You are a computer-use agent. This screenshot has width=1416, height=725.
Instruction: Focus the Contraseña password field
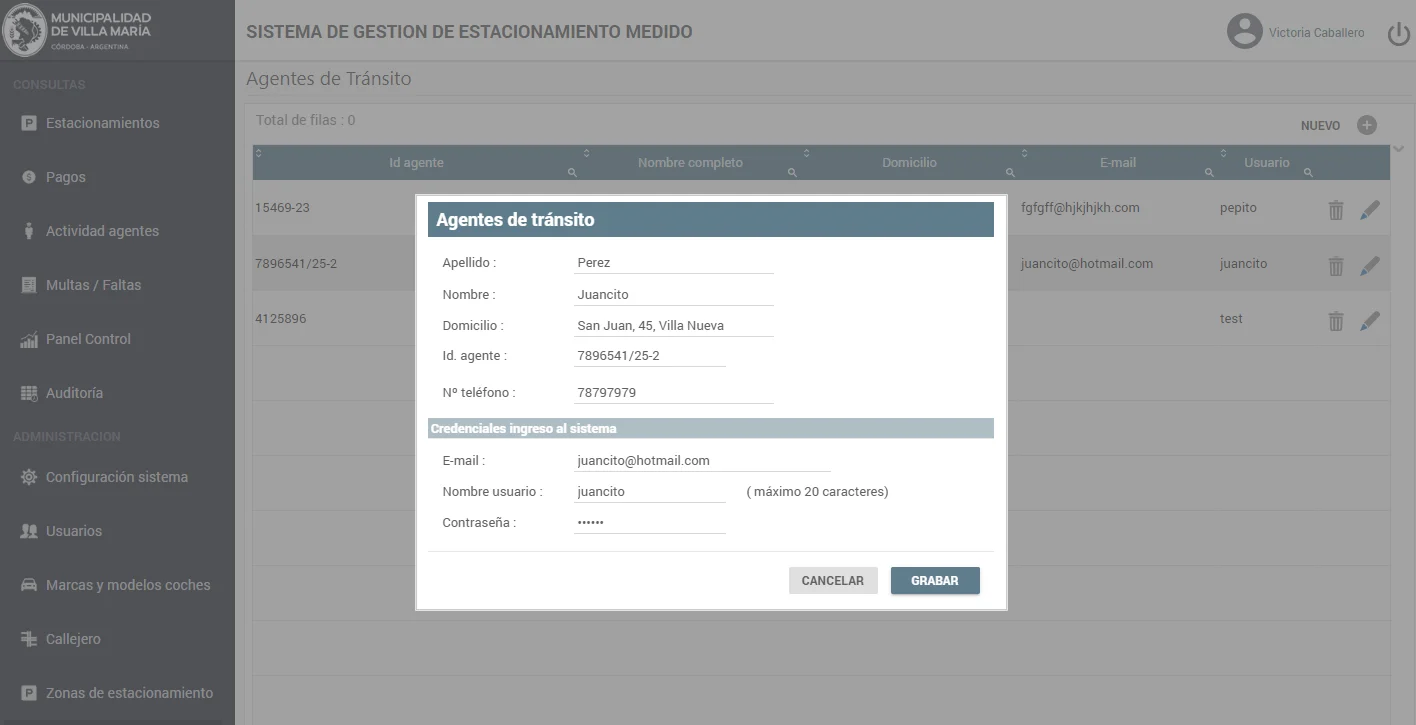click(649, 523)
